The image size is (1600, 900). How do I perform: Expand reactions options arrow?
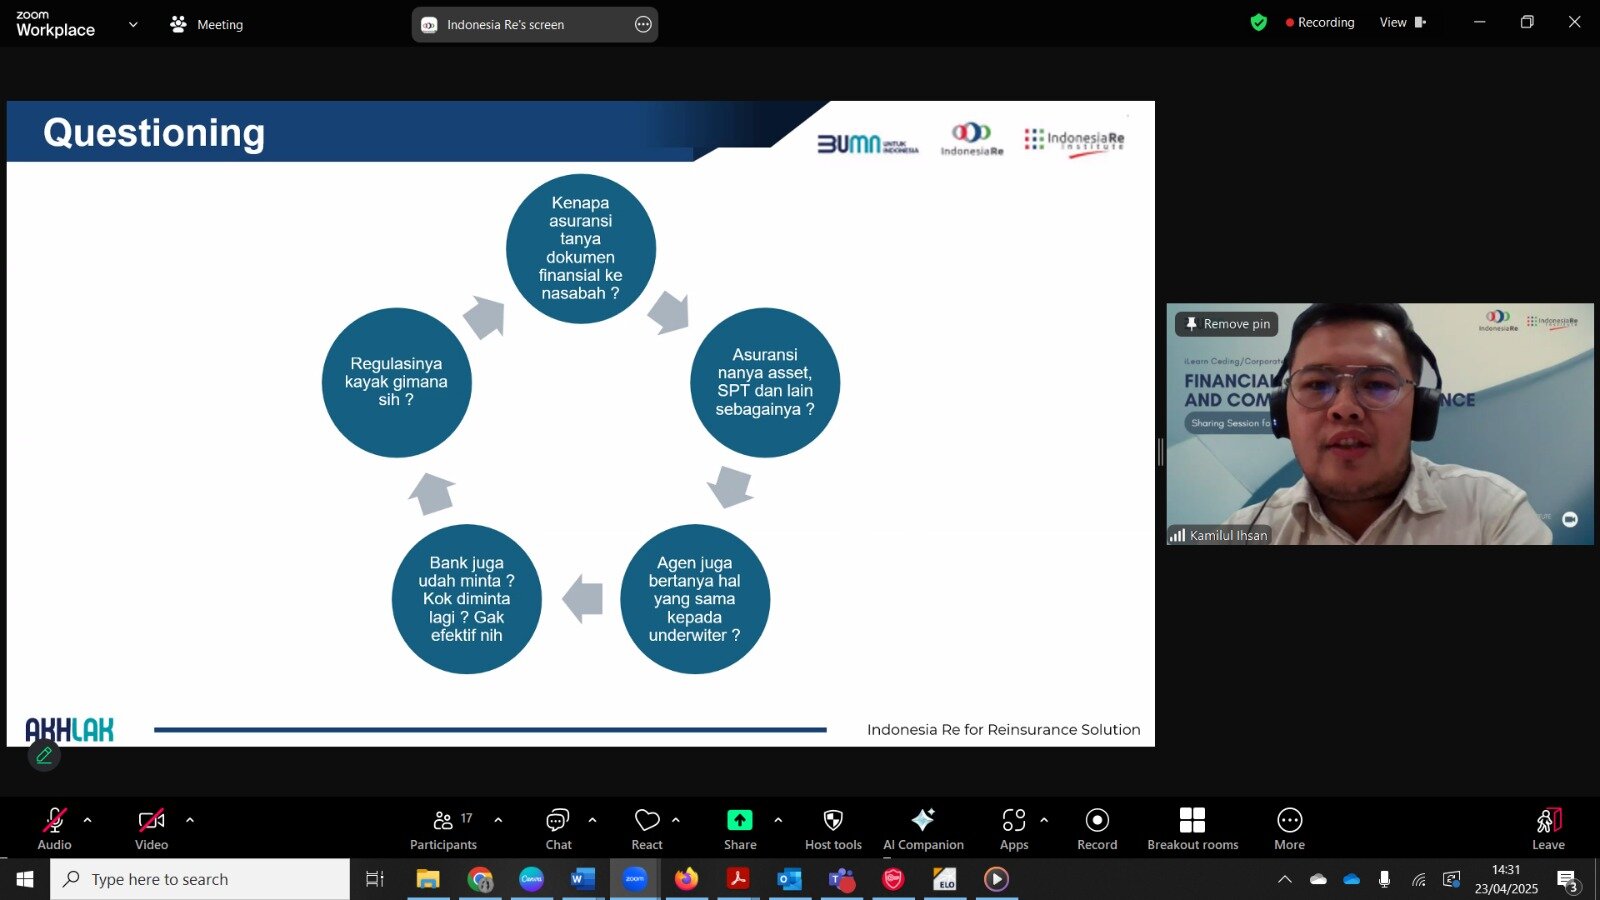click(676, 820)
